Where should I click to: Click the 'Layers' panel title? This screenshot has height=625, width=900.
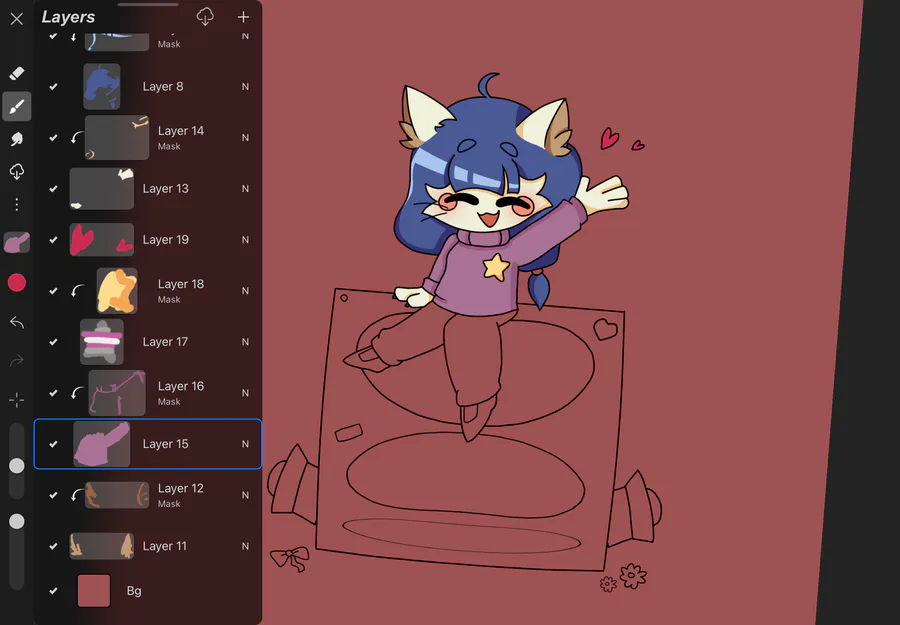coord(68,17)
